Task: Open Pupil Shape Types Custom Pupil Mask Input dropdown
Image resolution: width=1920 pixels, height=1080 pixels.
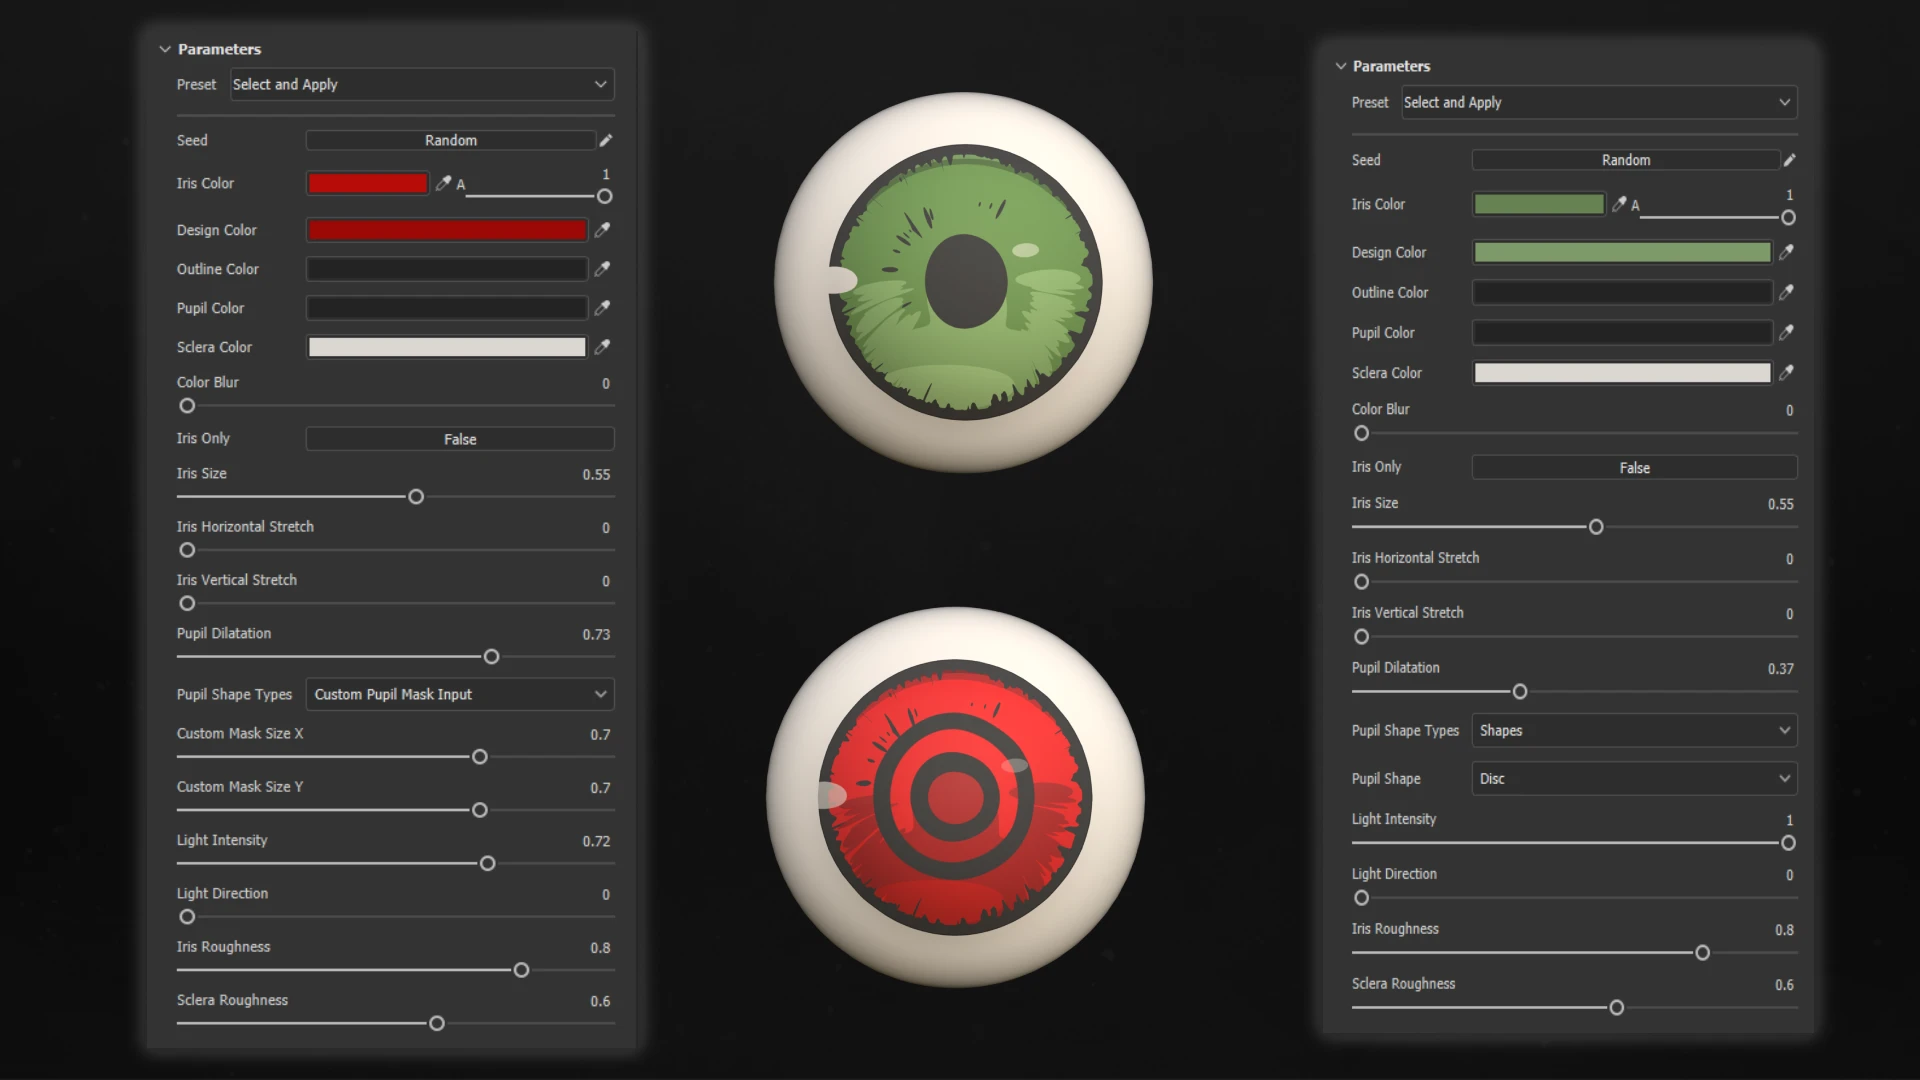Action: tap(460, 694)
